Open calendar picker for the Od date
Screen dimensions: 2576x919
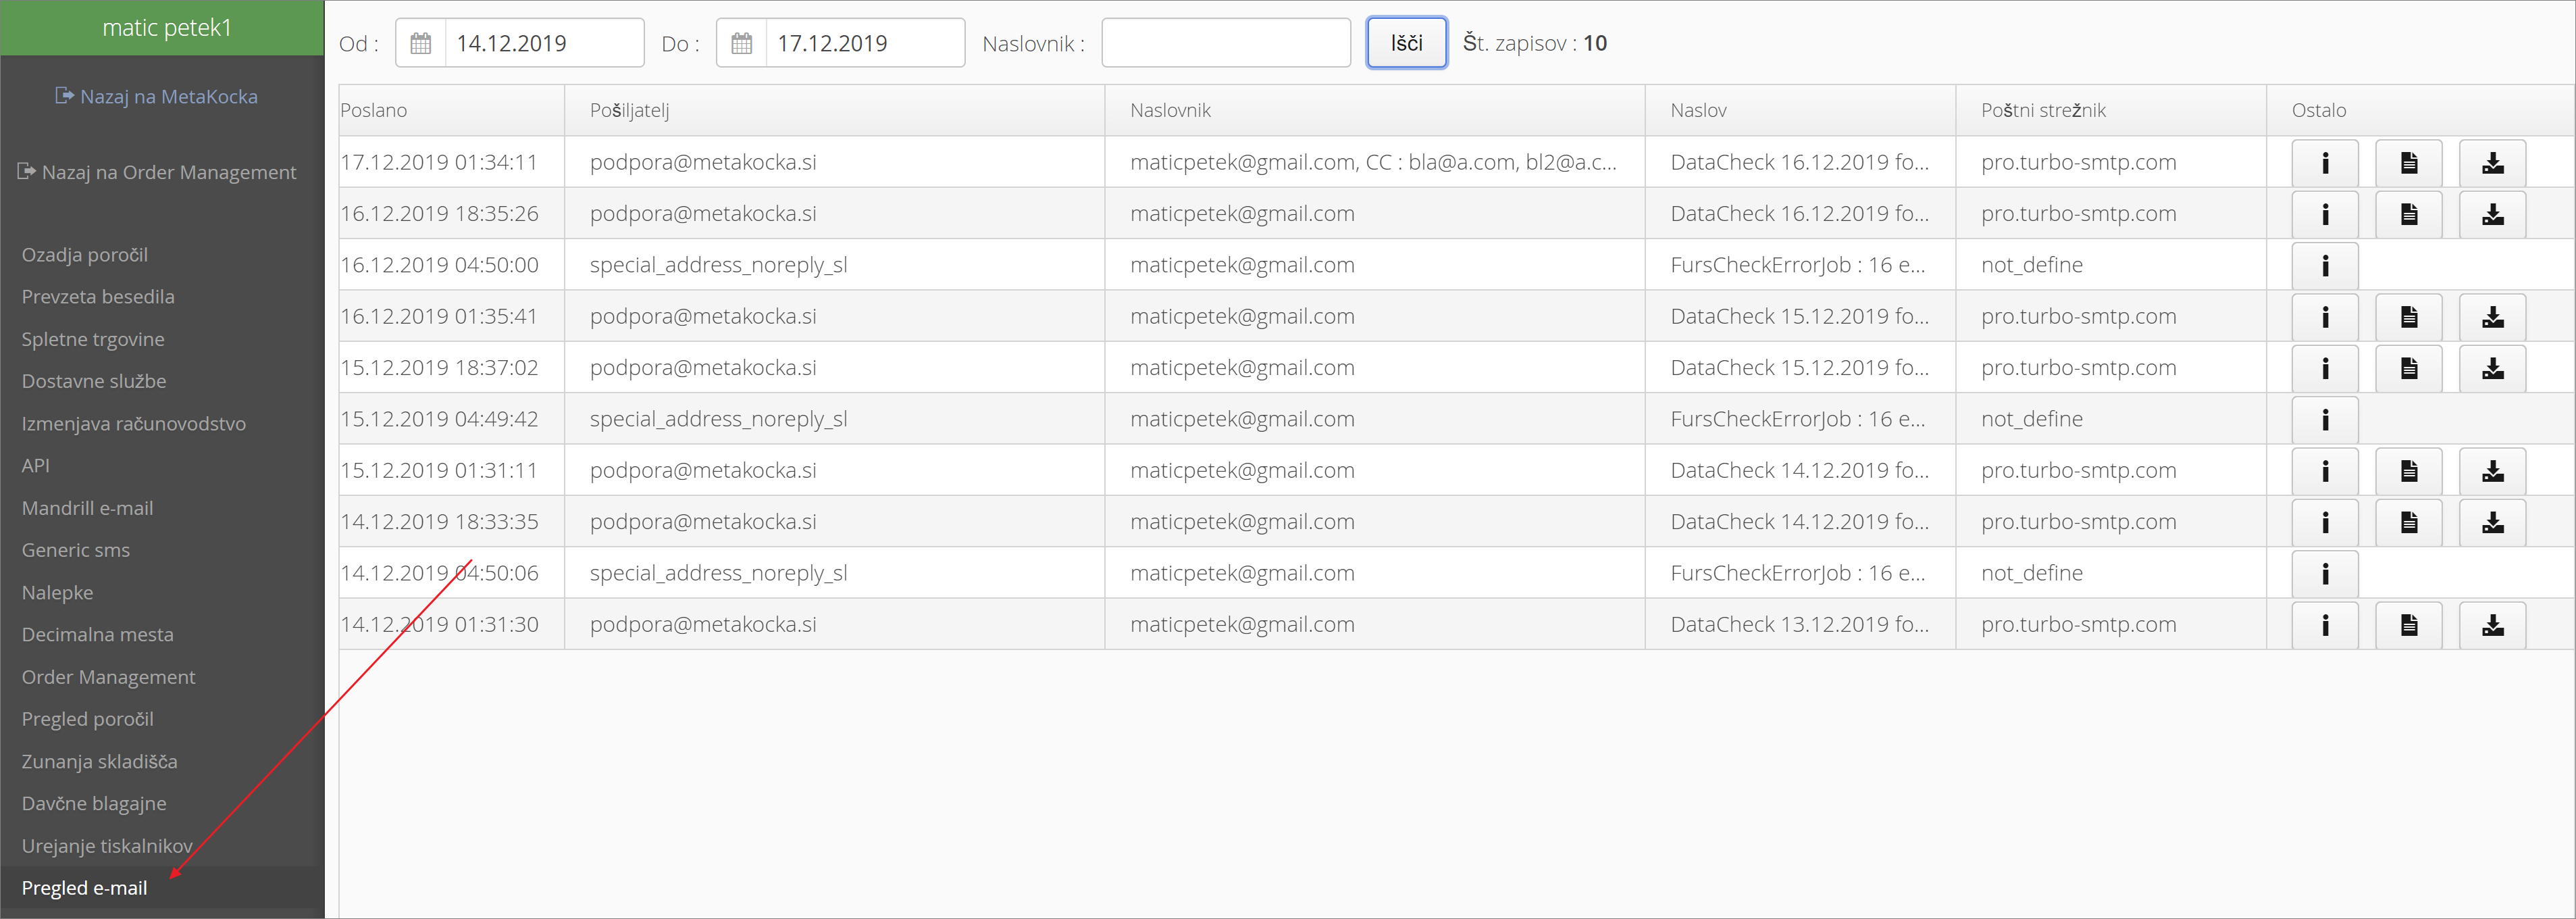(421, 43)
